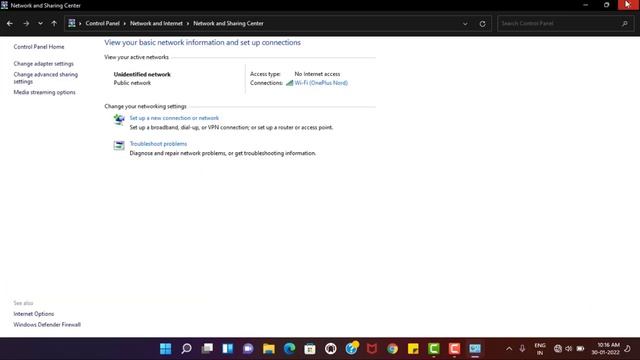Select Control Panel in the breadcrumb
Image resolution: width=640 pixels, height=360 pixels.
(102, 23)
